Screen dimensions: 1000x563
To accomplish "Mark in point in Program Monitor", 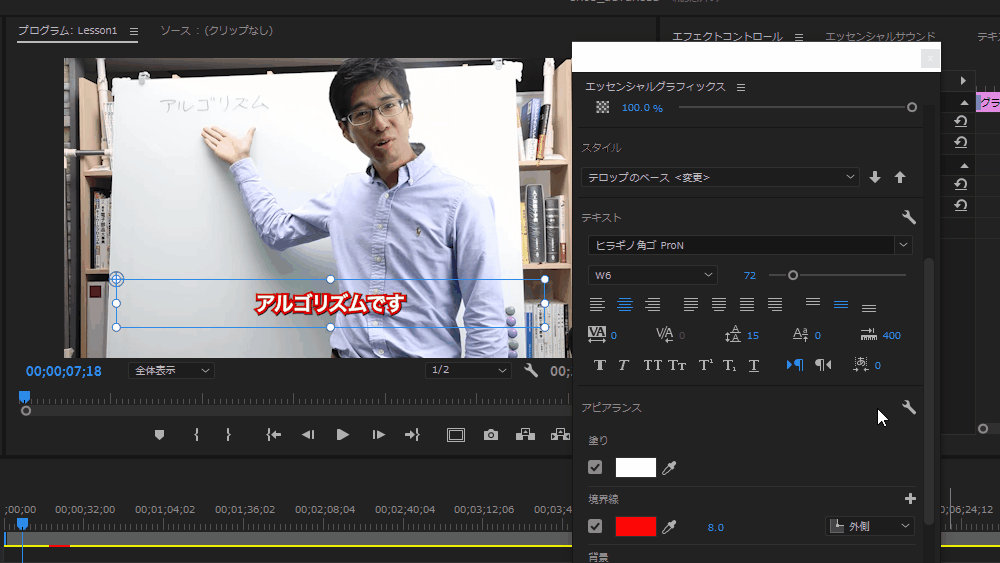I will tap(196, 435).
